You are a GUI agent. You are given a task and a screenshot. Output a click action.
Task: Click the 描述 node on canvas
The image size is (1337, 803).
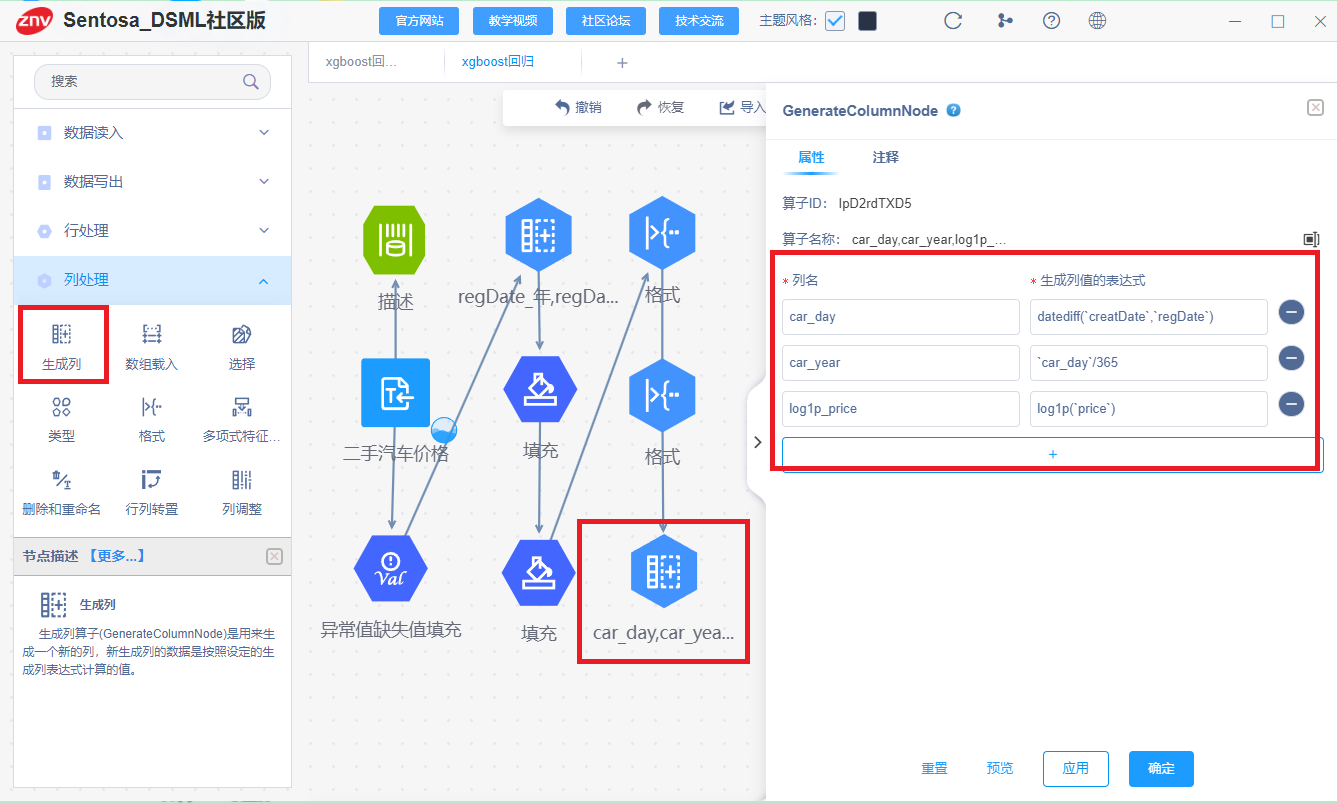[x=395, y=240]
